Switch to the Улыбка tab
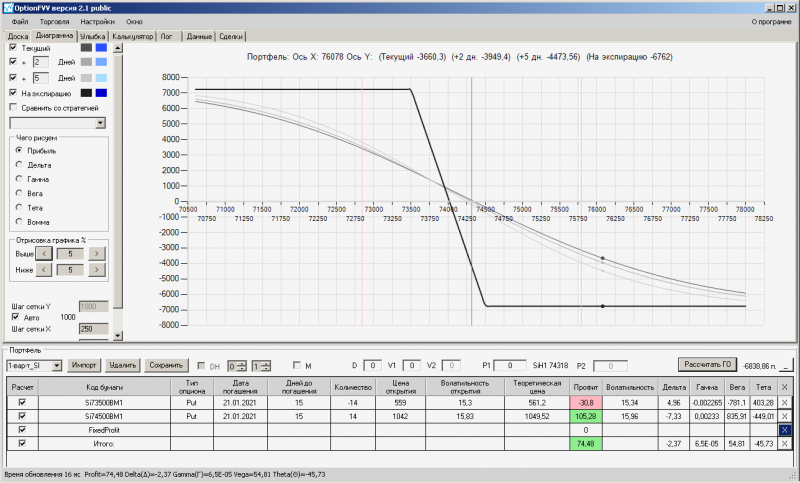This screenshot has height=483, width=800. [x=92, y=36]
